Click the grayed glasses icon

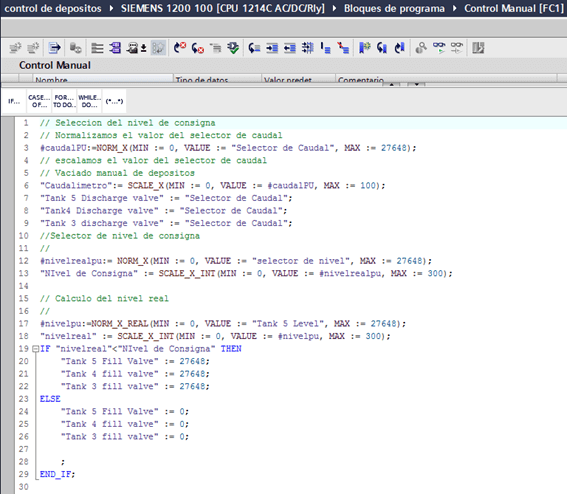tap(457, 48)
